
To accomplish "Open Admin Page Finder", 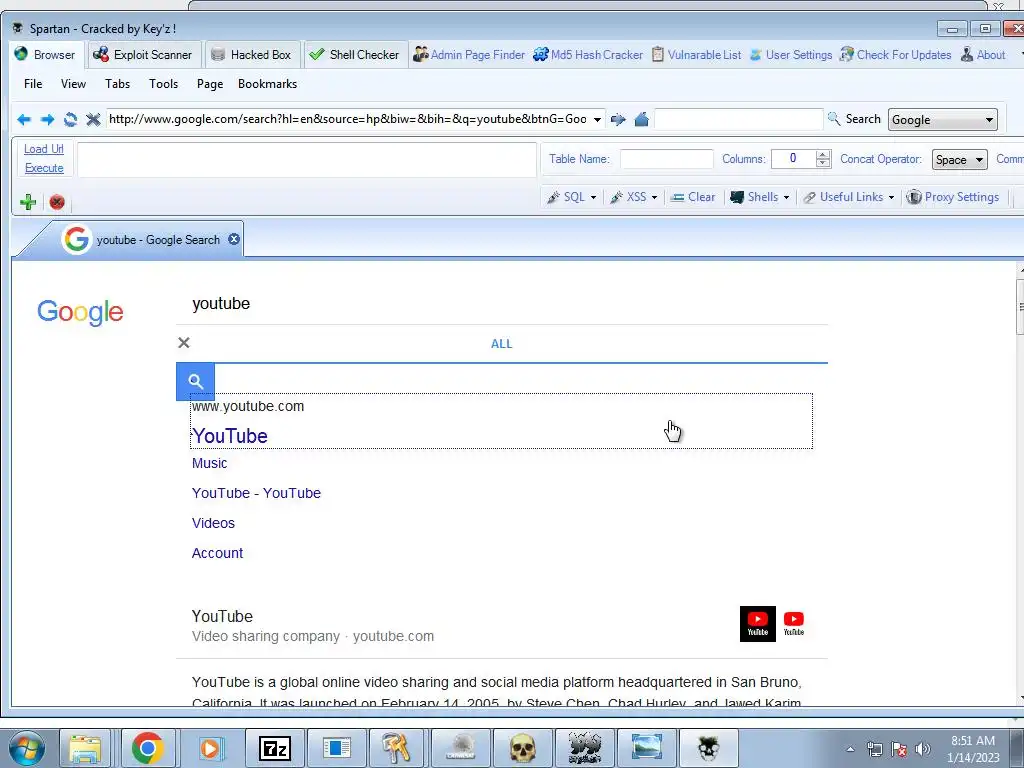I will (x=470, y=55).
